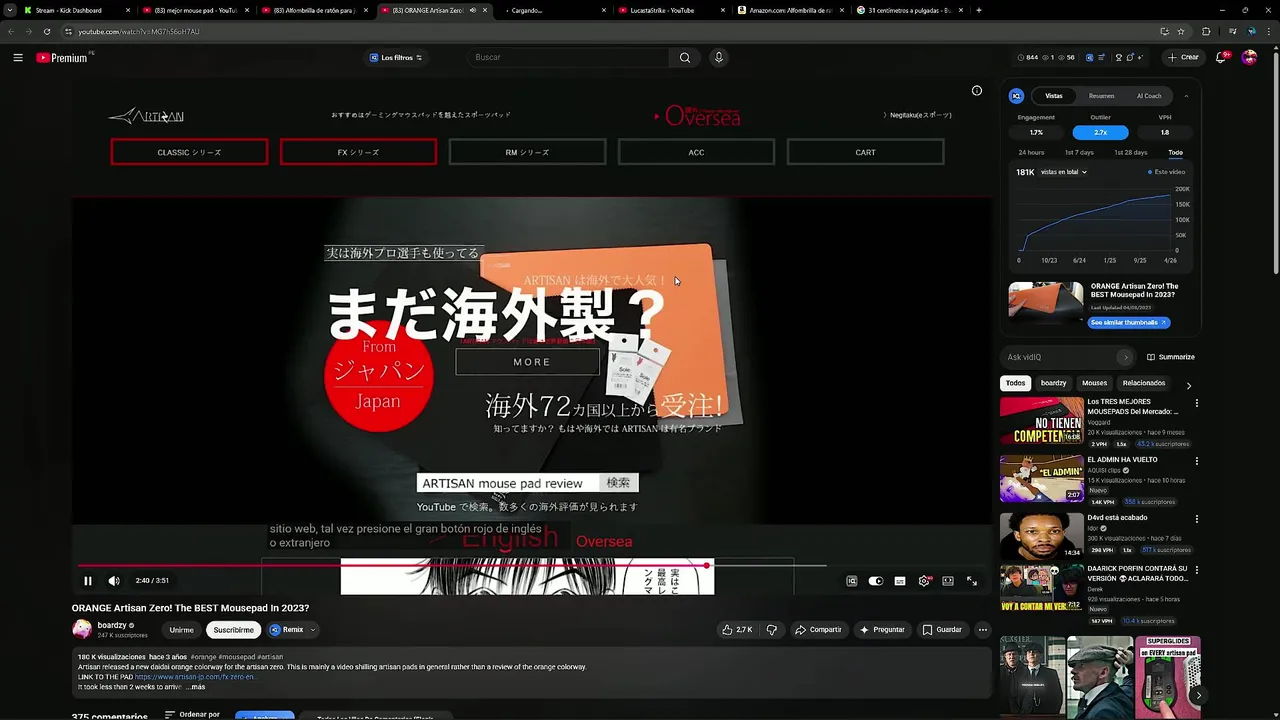The width and height of the screenshot is (1280, 720).
Task: Switch to theater mode in player
Action: point(948,581)
